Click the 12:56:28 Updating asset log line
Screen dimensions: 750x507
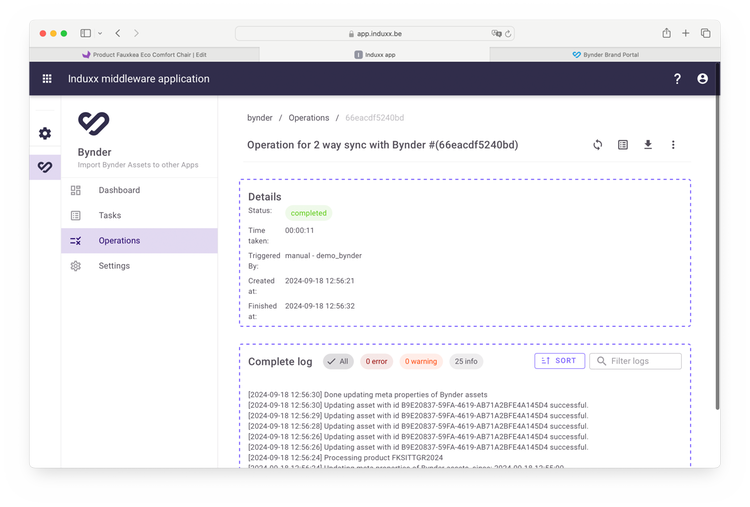418,426
